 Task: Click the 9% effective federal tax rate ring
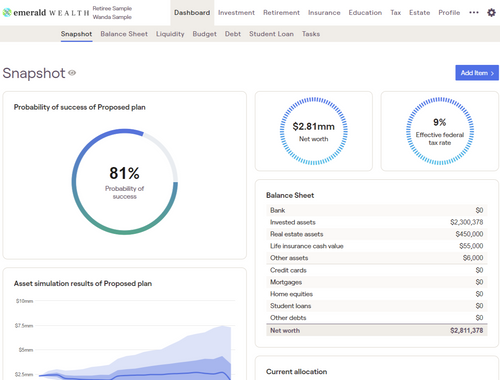440,131
